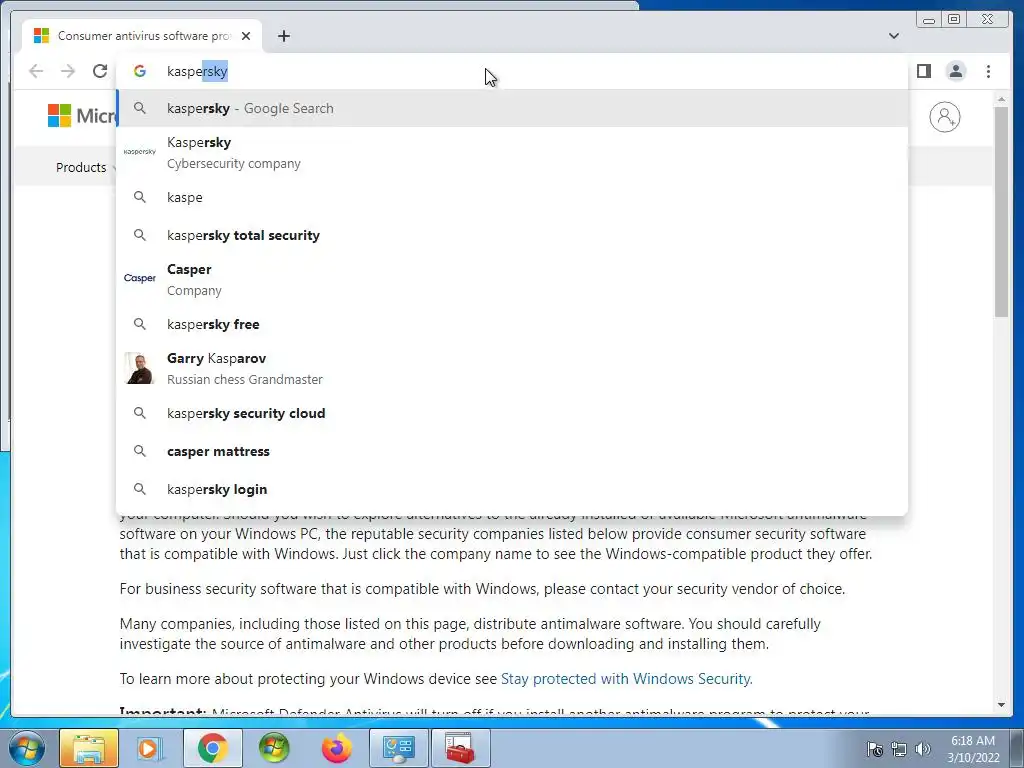Screen dimensions: 1024x768
Task: Click the address bar text field
Action: (512, 71)
